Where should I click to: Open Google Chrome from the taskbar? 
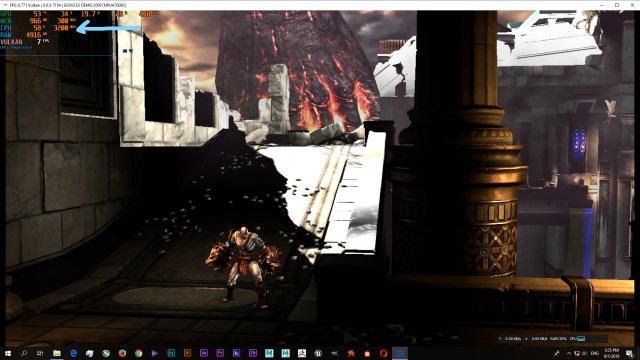pos(138,353)
